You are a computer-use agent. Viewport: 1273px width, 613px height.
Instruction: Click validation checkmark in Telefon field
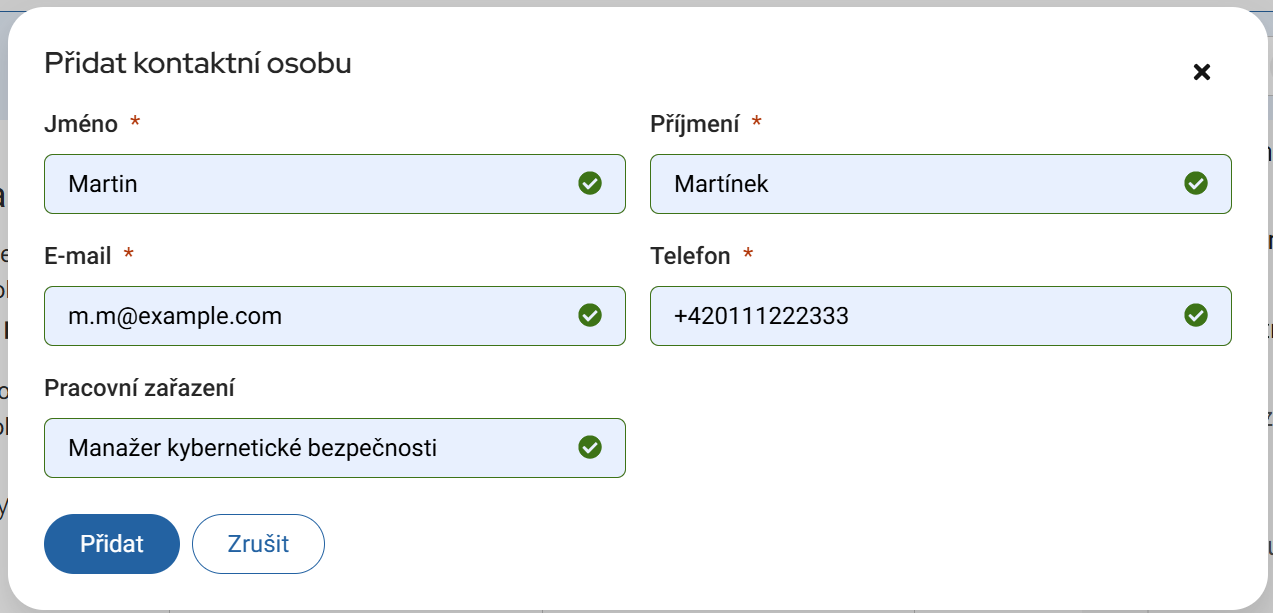click(x=1196, y=315)
